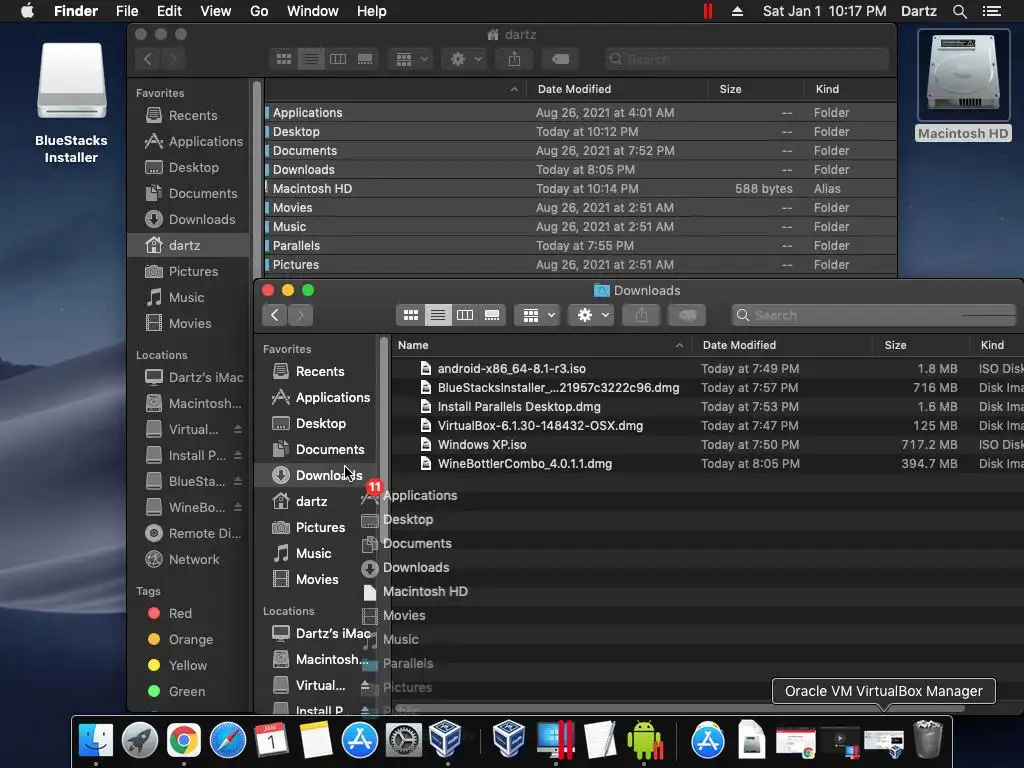
Task: Open the Edit menu
Action: 169,11
